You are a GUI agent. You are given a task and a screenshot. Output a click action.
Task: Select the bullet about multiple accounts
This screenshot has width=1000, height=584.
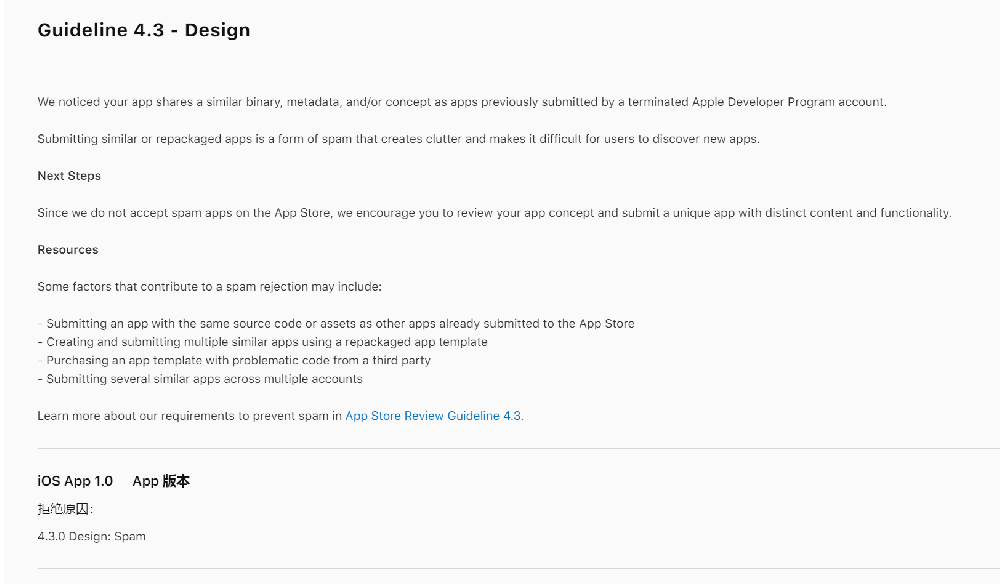[200, 379]
